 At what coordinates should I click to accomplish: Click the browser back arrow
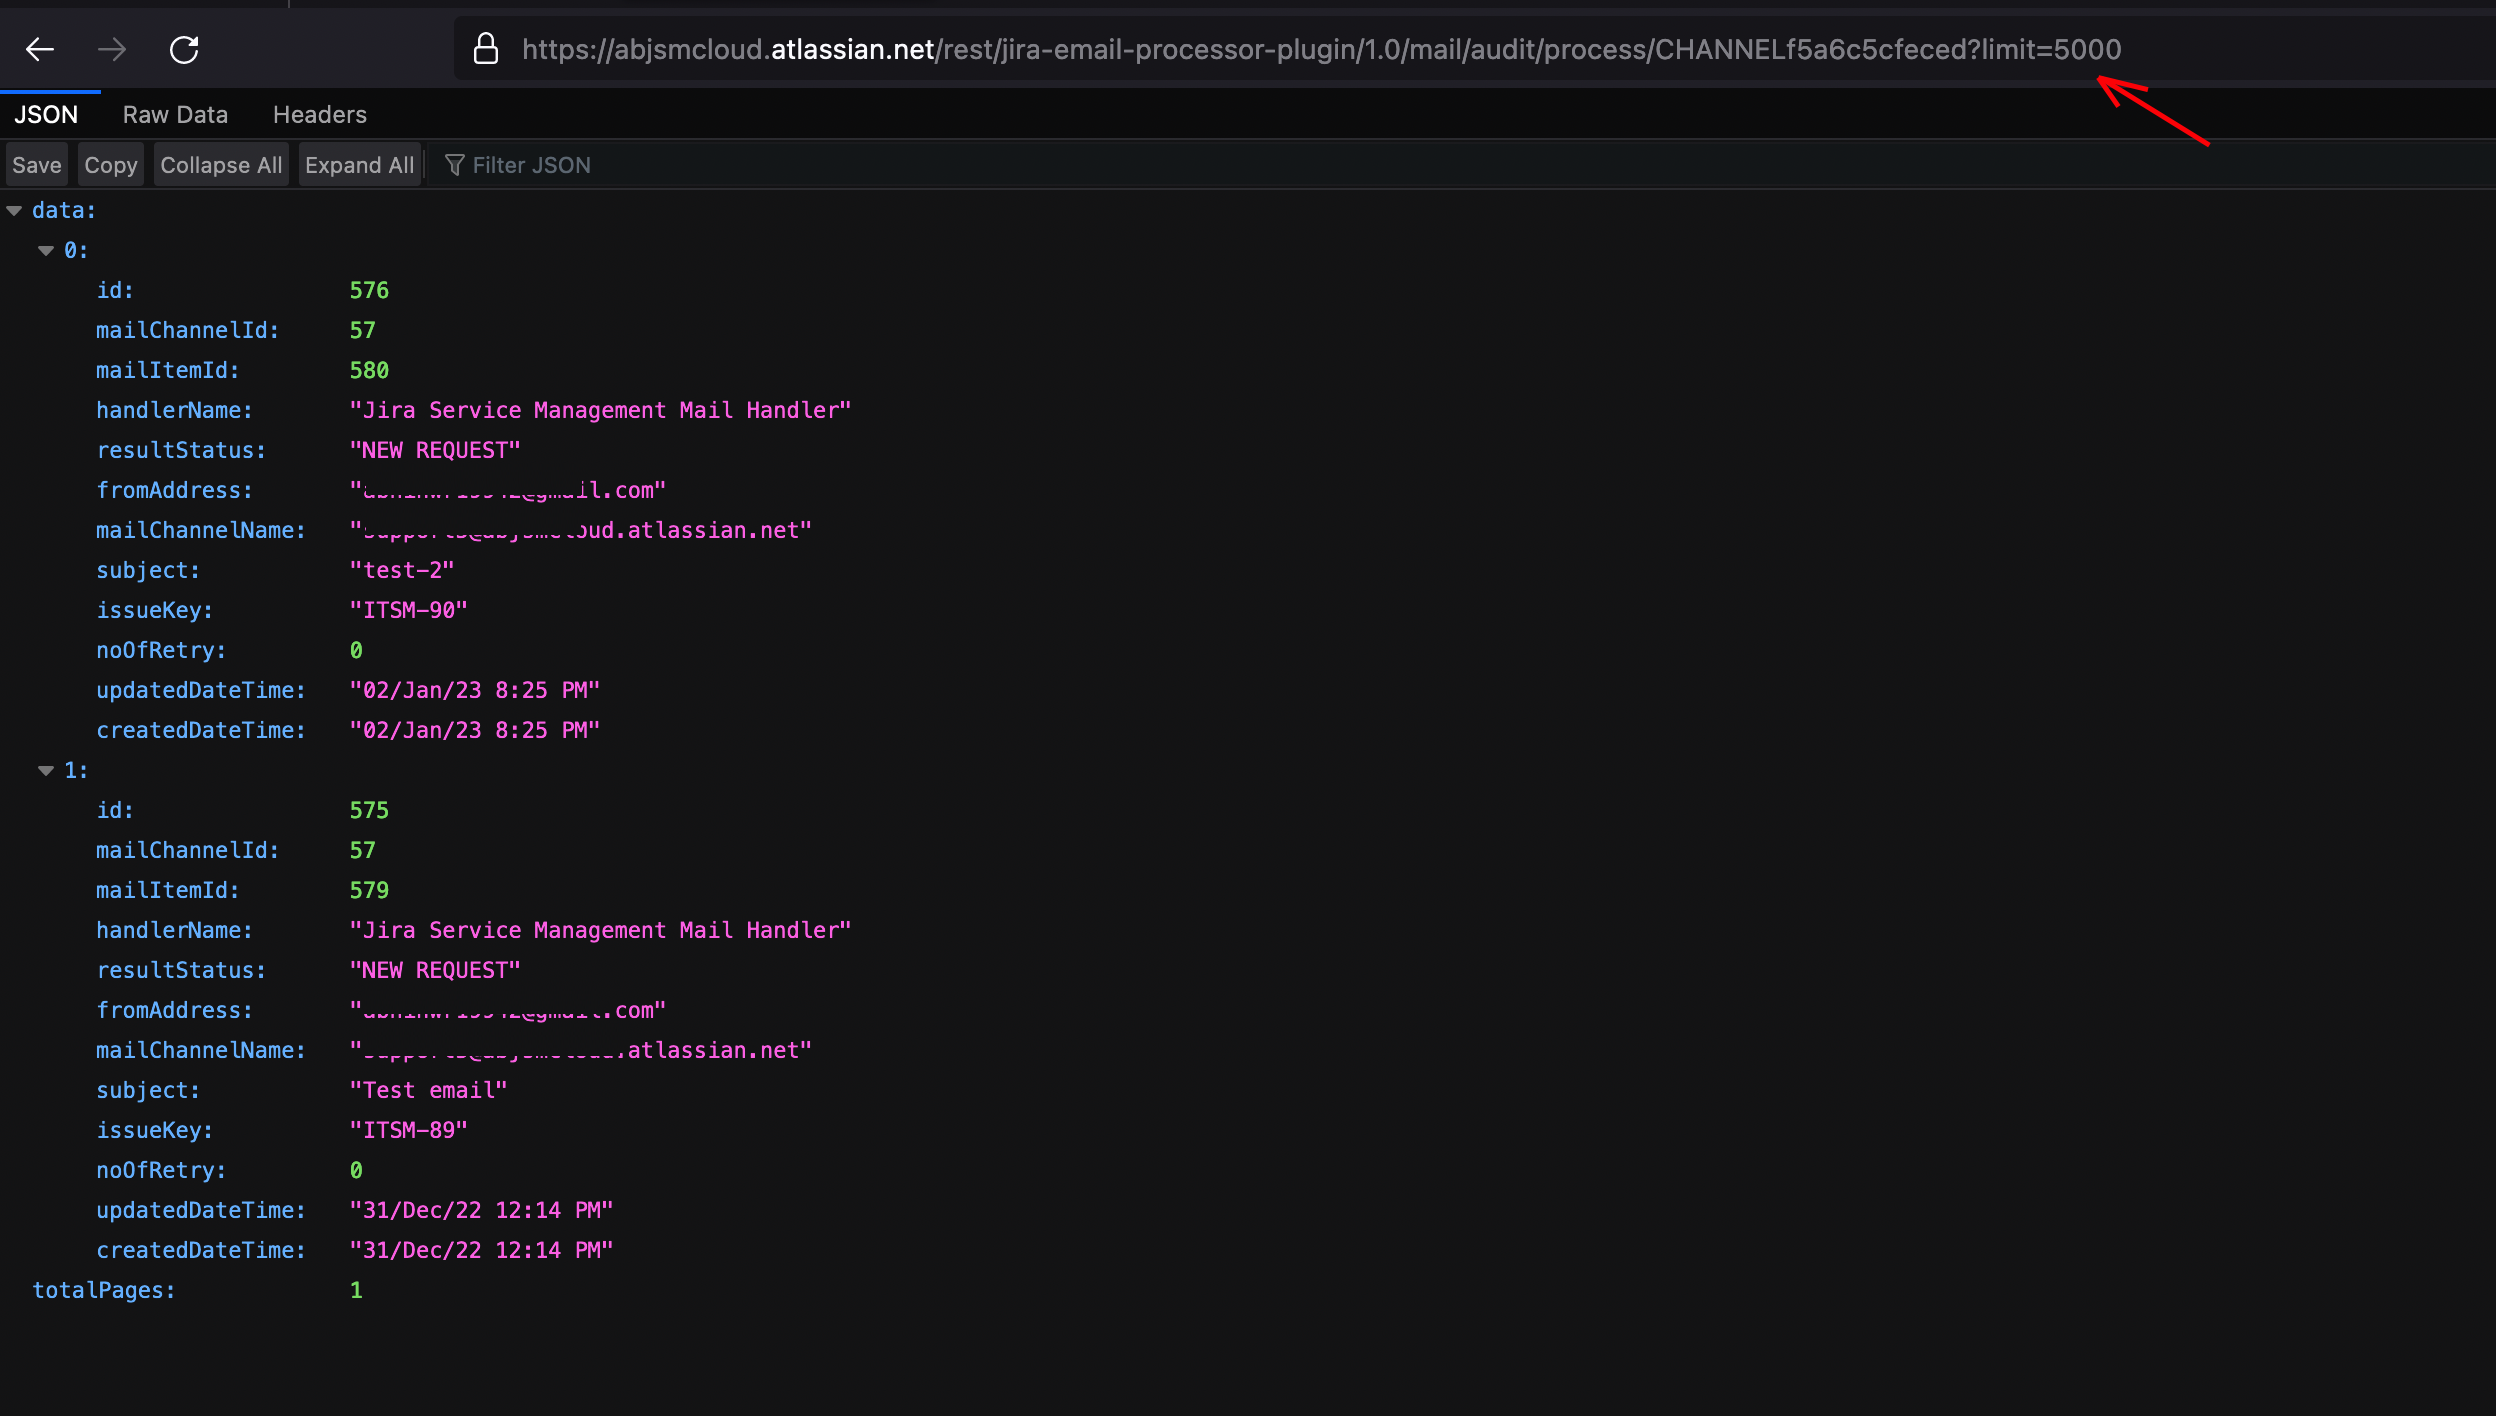(x=40, y=49)
